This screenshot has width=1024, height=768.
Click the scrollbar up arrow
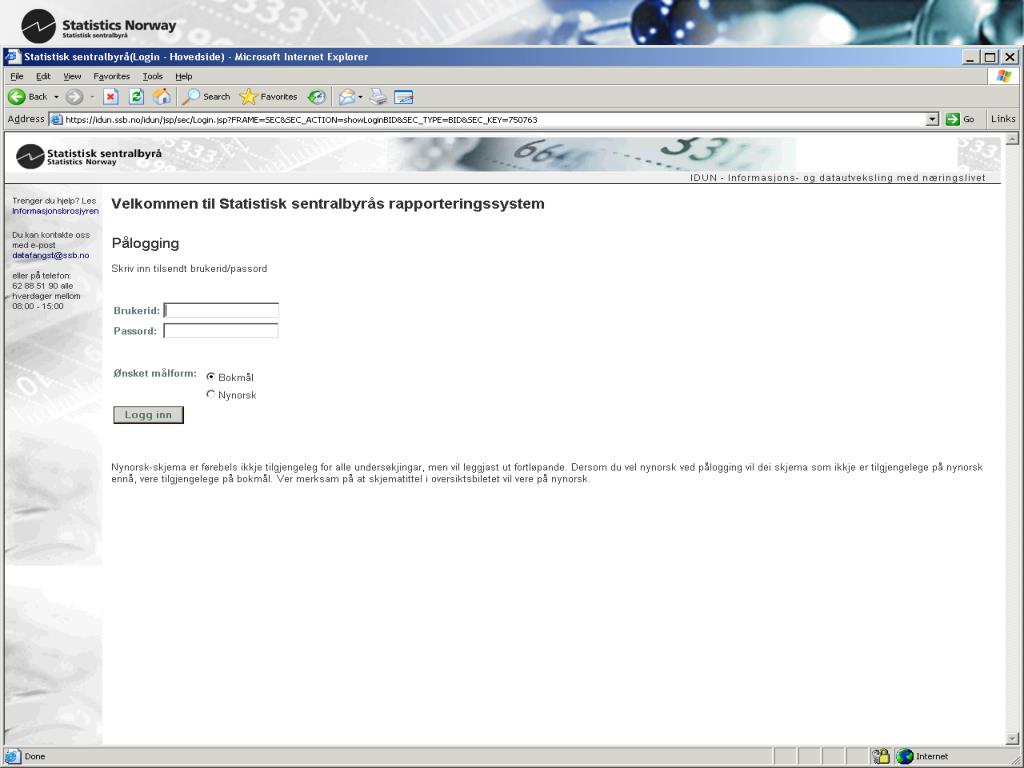[1012, 138]
